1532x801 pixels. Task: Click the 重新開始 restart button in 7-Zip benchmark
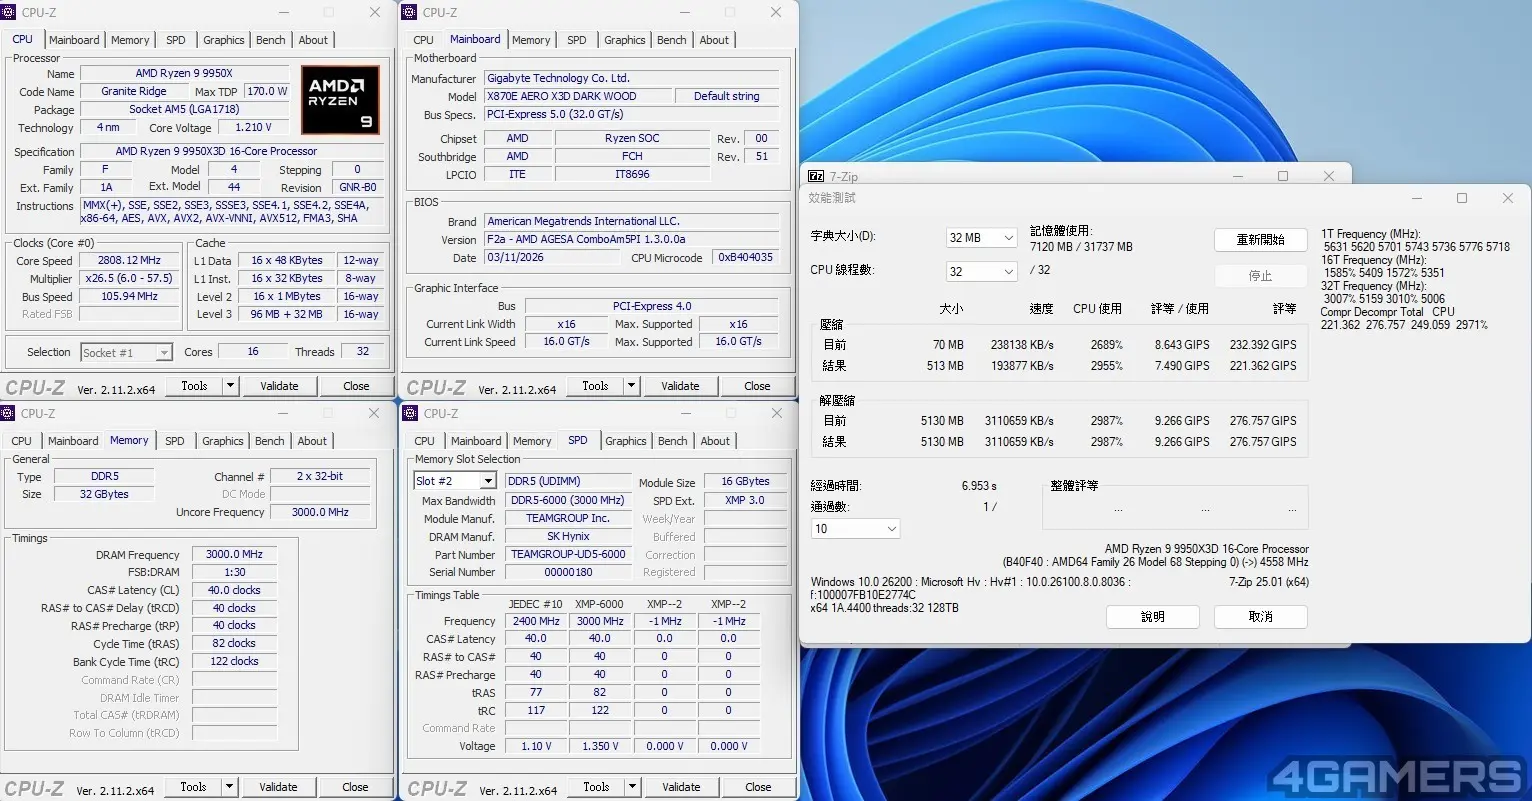point(1261,240)
